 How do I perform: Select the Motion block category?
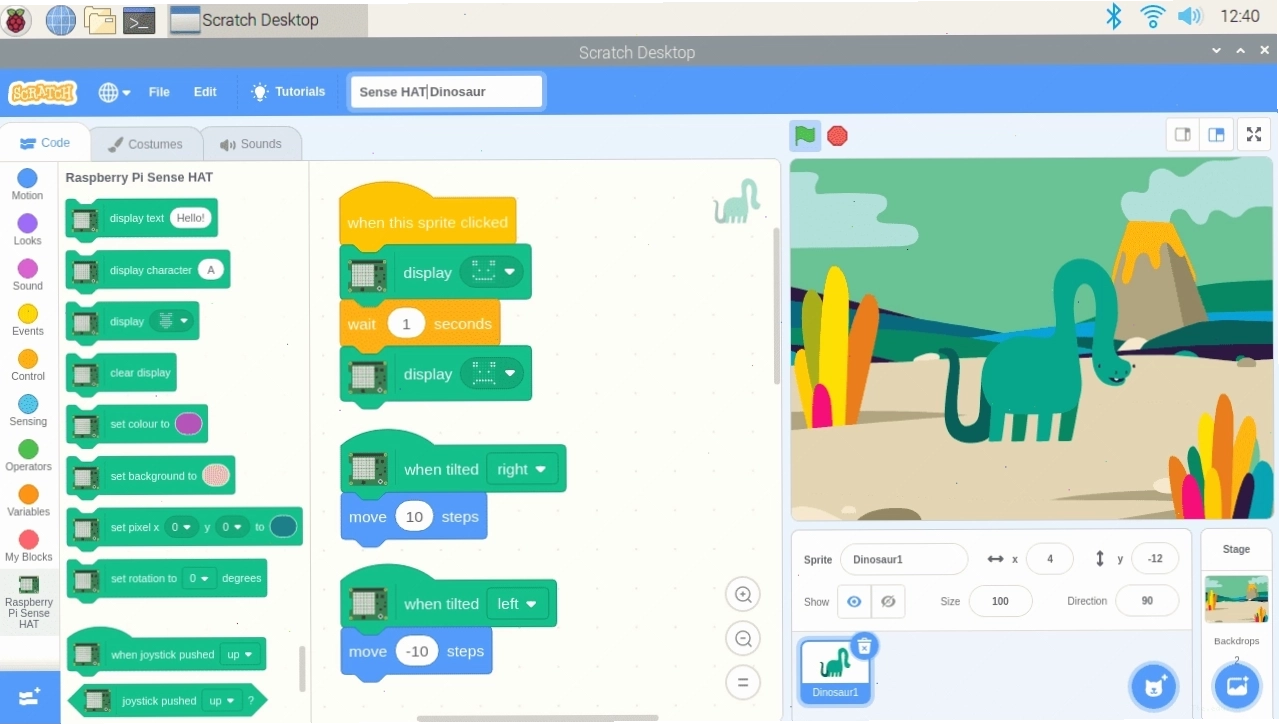(28, 185)
